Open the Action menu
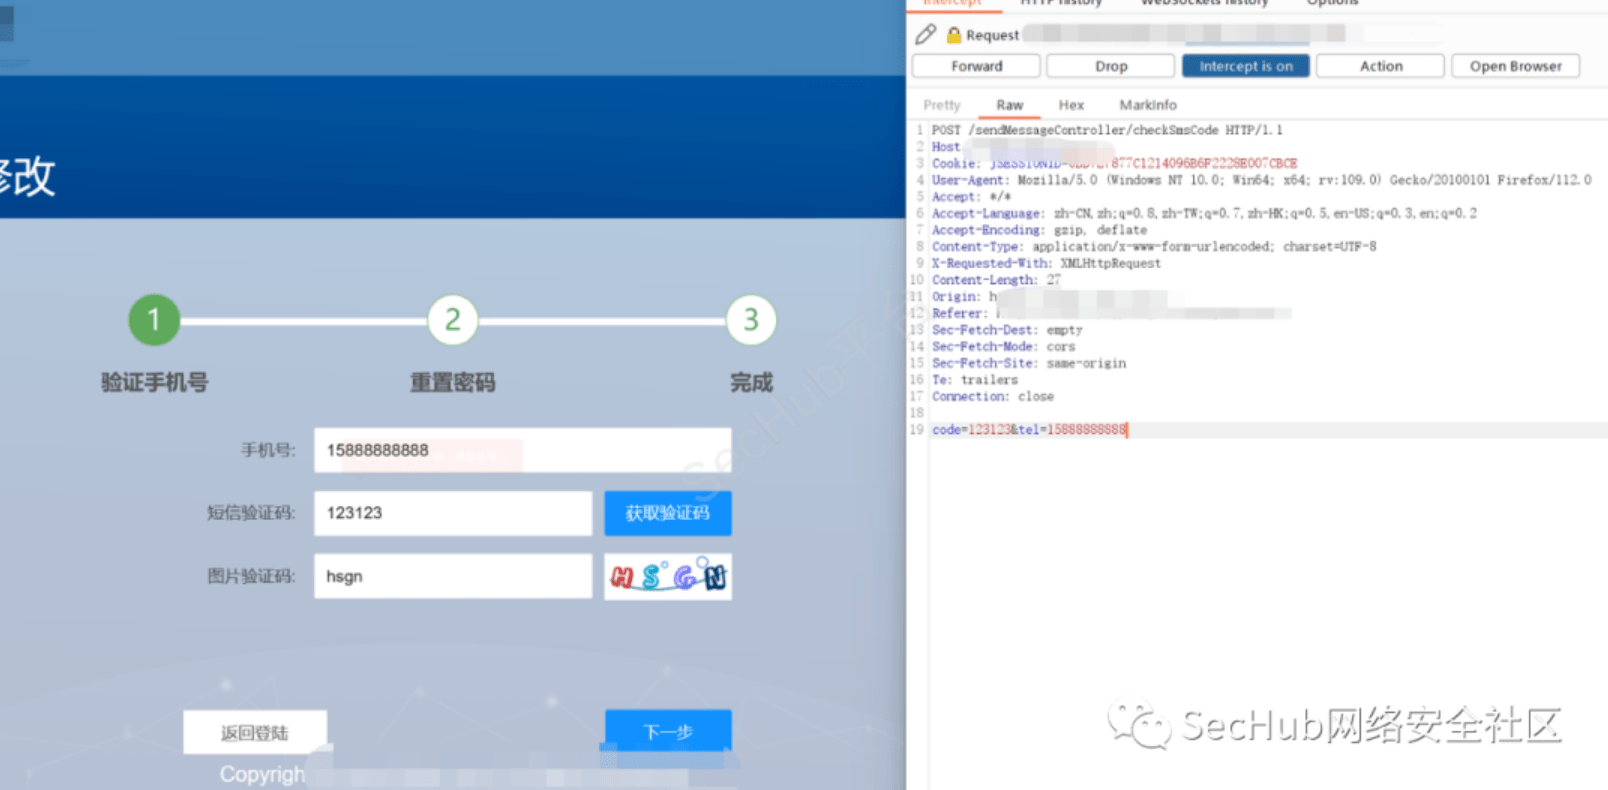Screen dimensions: 1608x790 pyautogui.click(x=1381, y=66)
